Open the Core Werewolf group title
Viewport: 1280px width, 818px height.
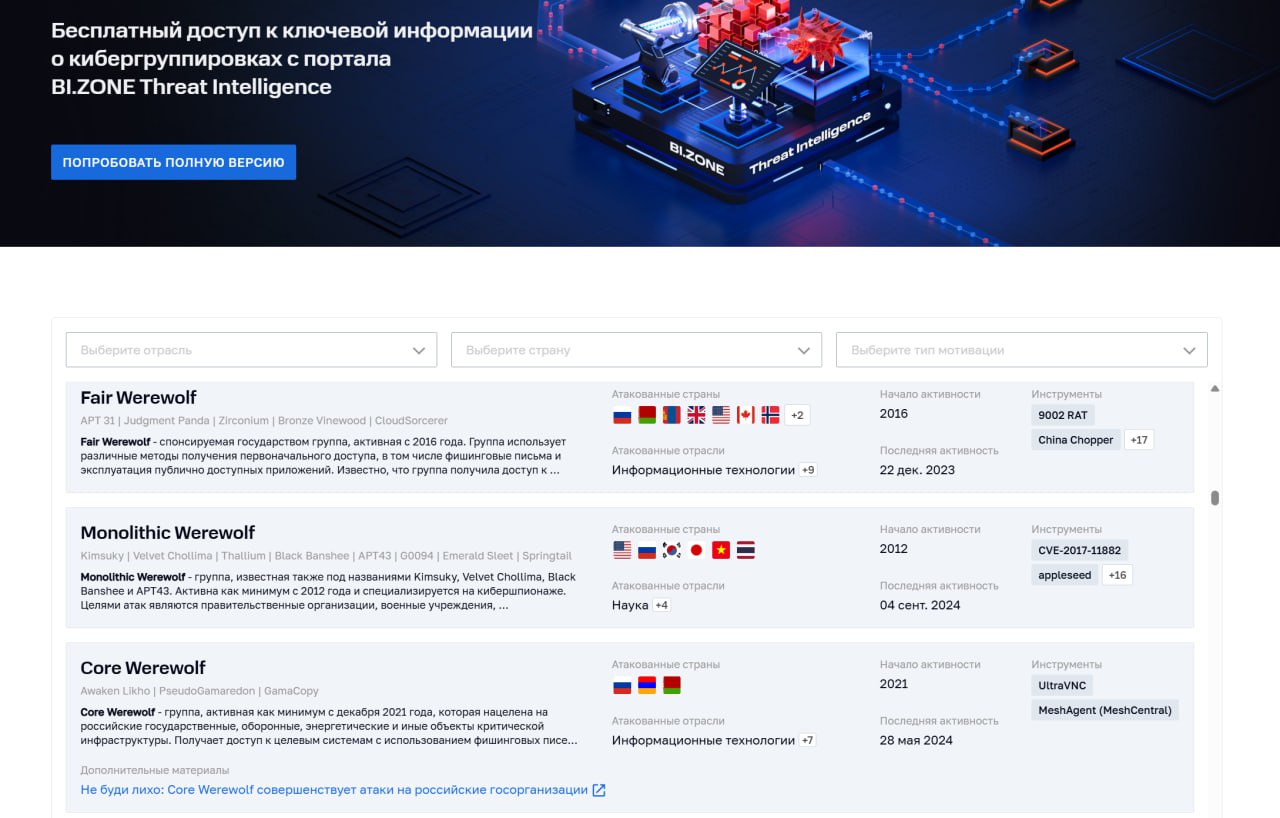tap(143, 667)
